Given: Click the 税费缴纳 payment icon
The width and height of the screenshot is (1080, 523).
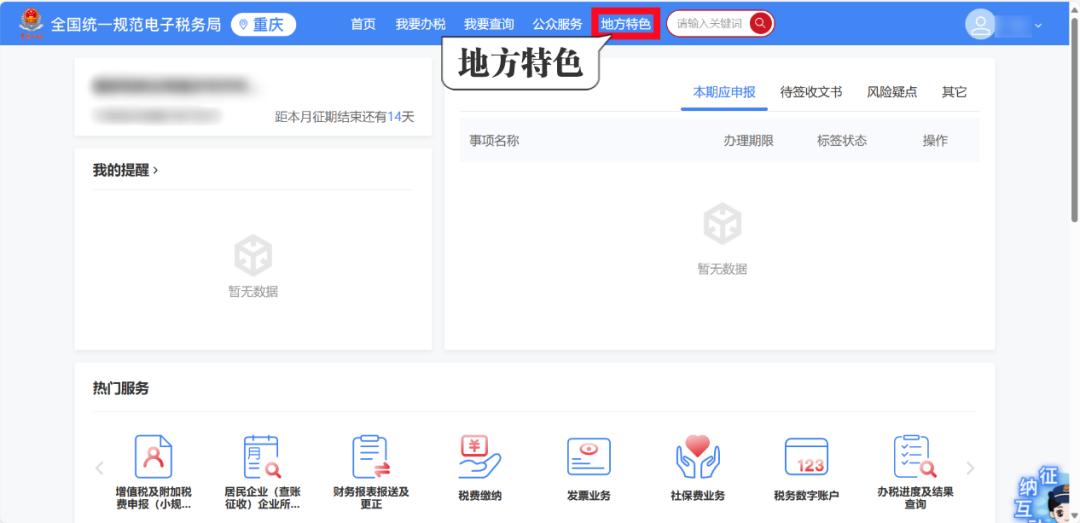Looking at the screenshot, I should click(480, 458).
